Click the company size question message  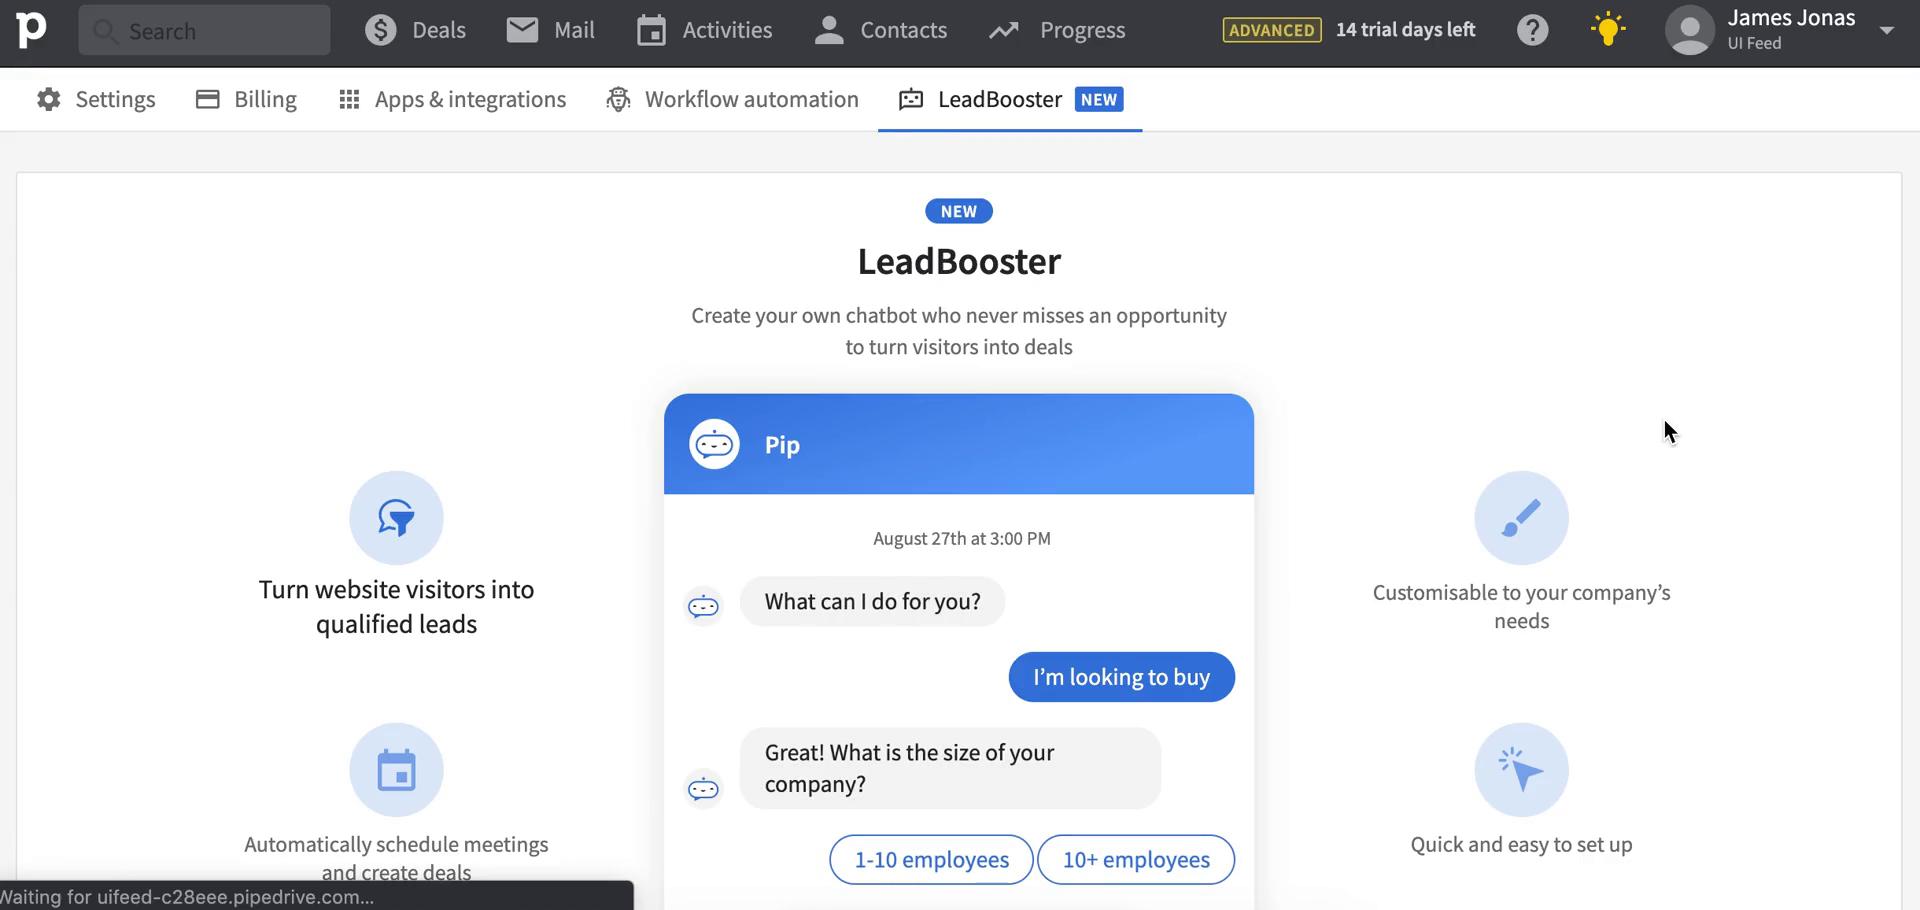pyautogui.click(x=950, y=768)
